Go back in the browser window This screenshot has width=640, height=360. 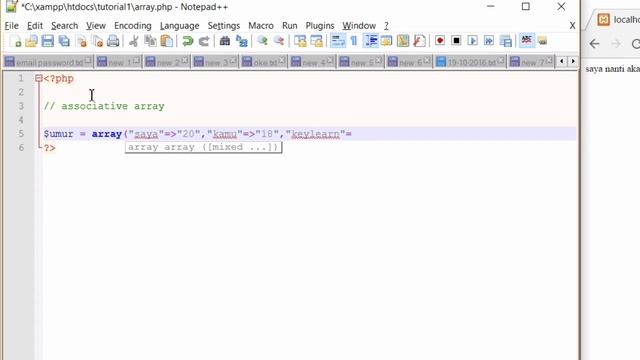pos(594,44)
